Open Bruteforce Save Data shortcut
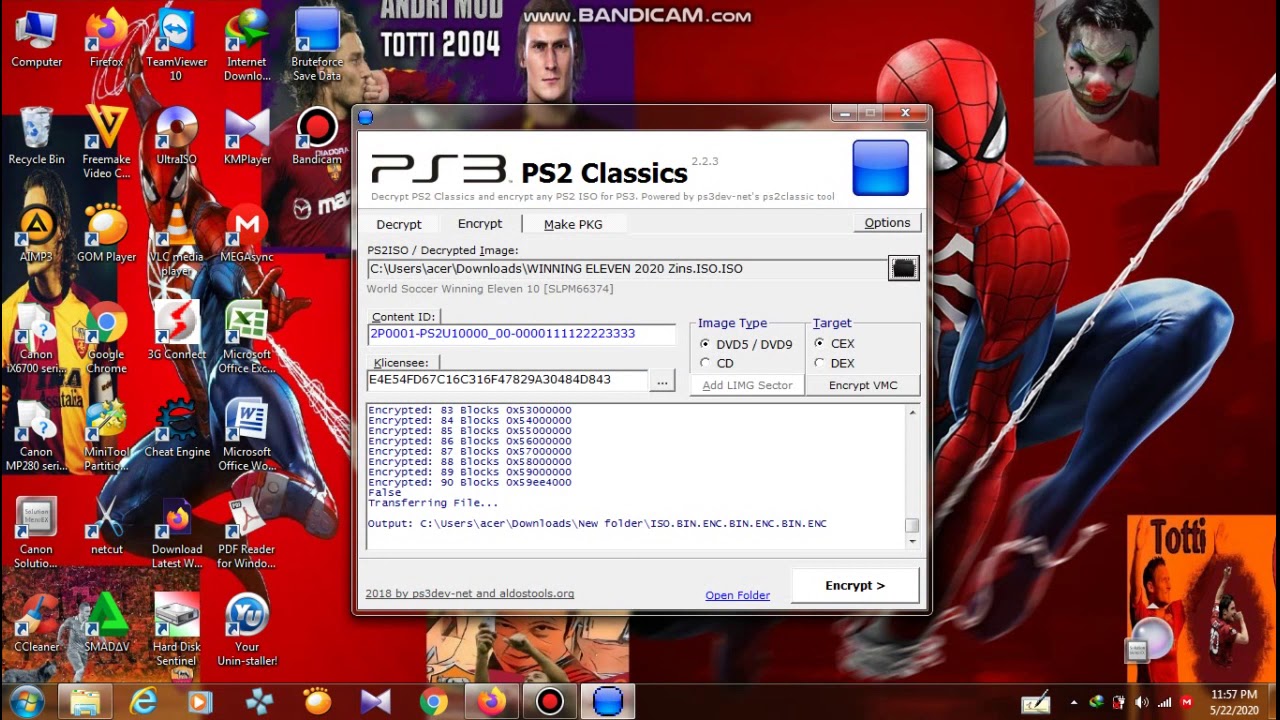The image size is (1280, 720). click(317, 45)
